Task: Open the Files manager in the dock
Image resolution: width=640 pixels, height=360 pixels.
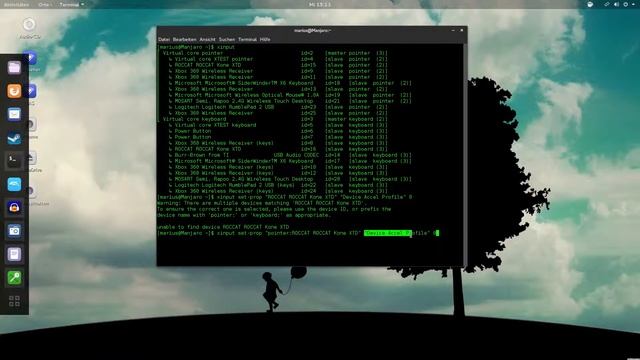Action: click(14, 67)
